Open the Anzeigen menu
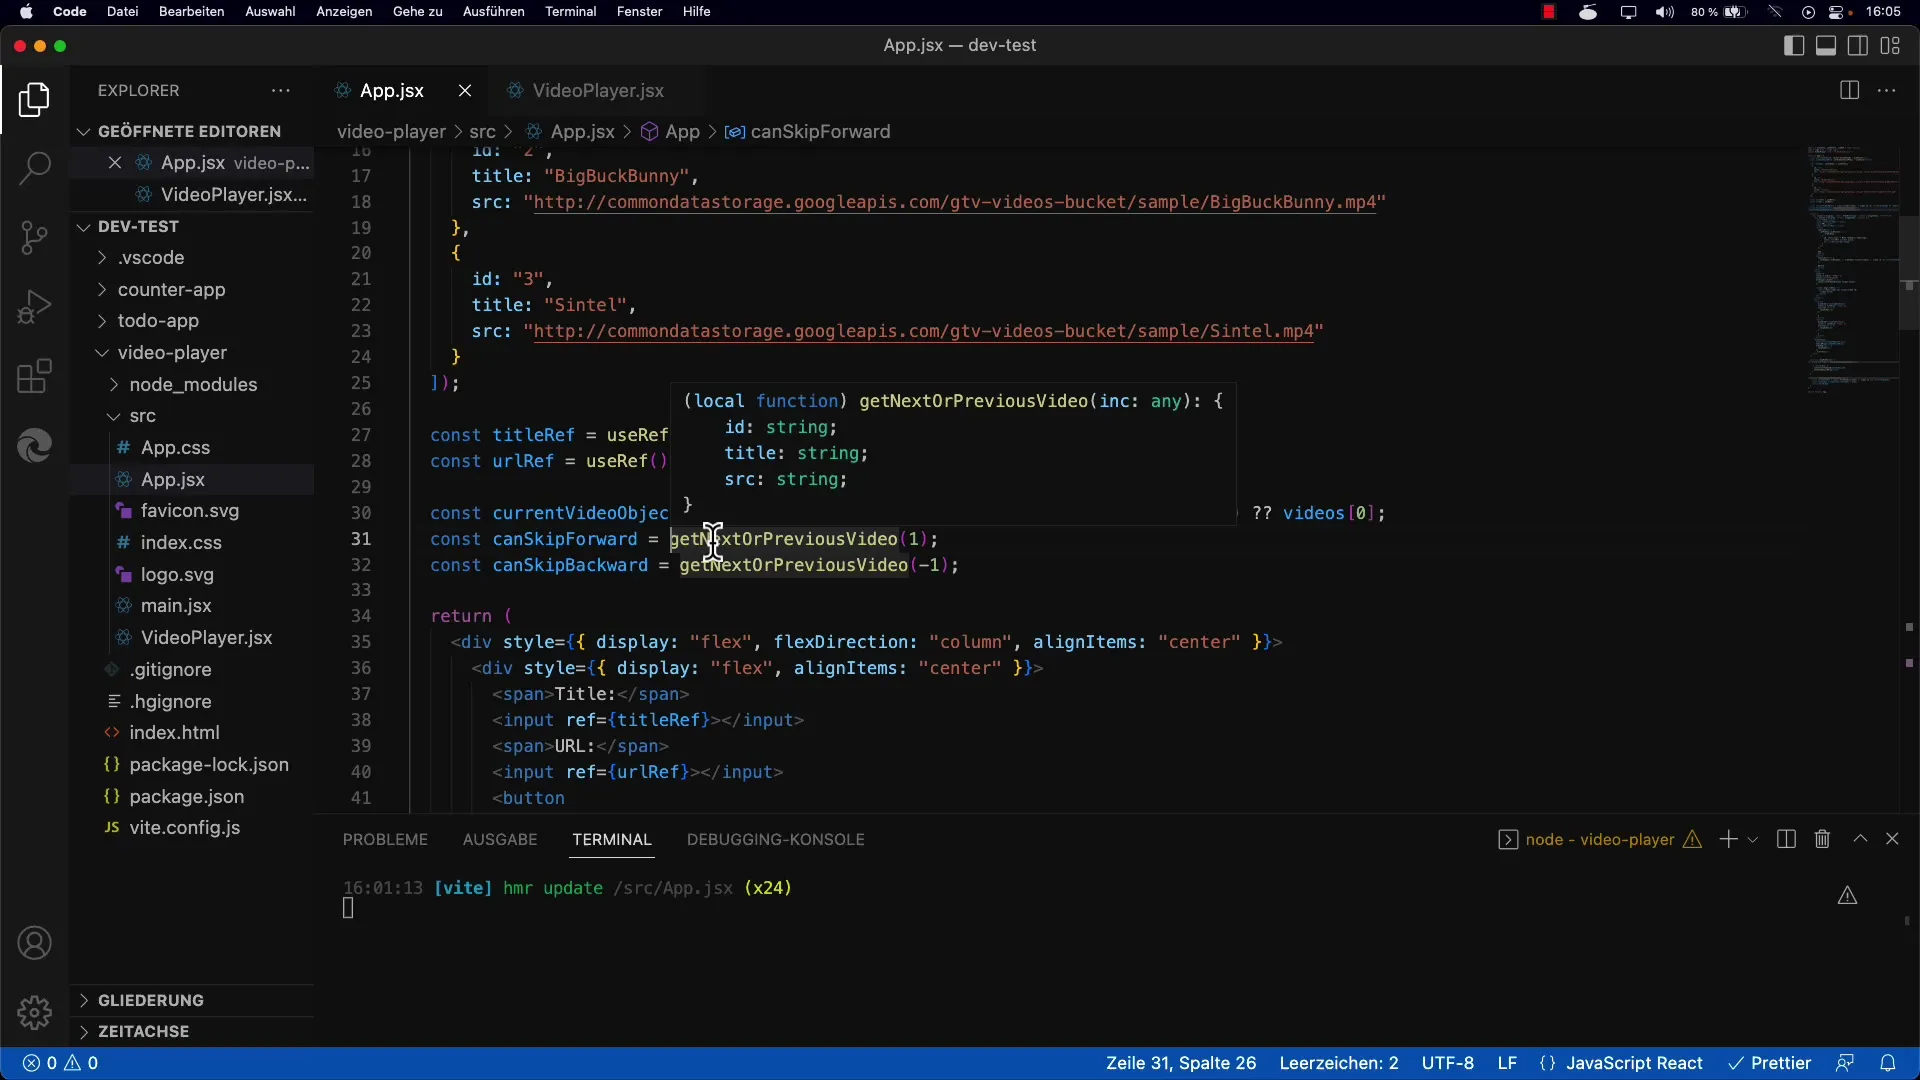 click(x=344, y=11)
